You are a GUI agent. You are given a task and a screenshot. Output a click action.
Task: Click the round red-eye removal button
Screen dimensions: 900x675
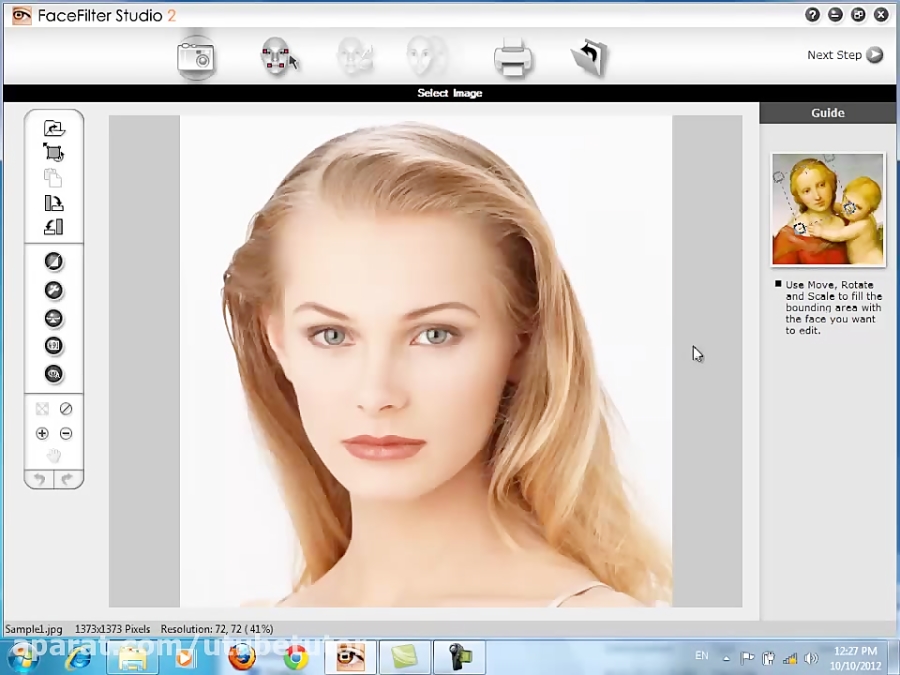point(54,374)
